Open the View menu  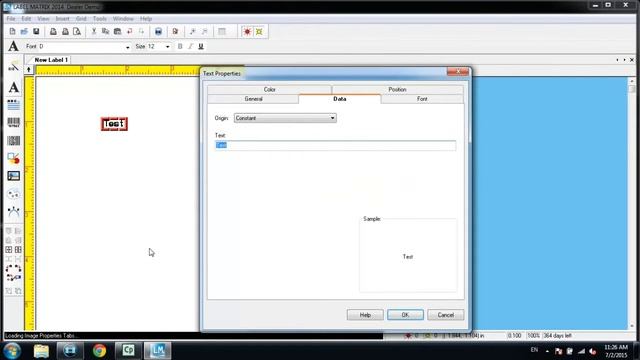(x=43, y=19)
